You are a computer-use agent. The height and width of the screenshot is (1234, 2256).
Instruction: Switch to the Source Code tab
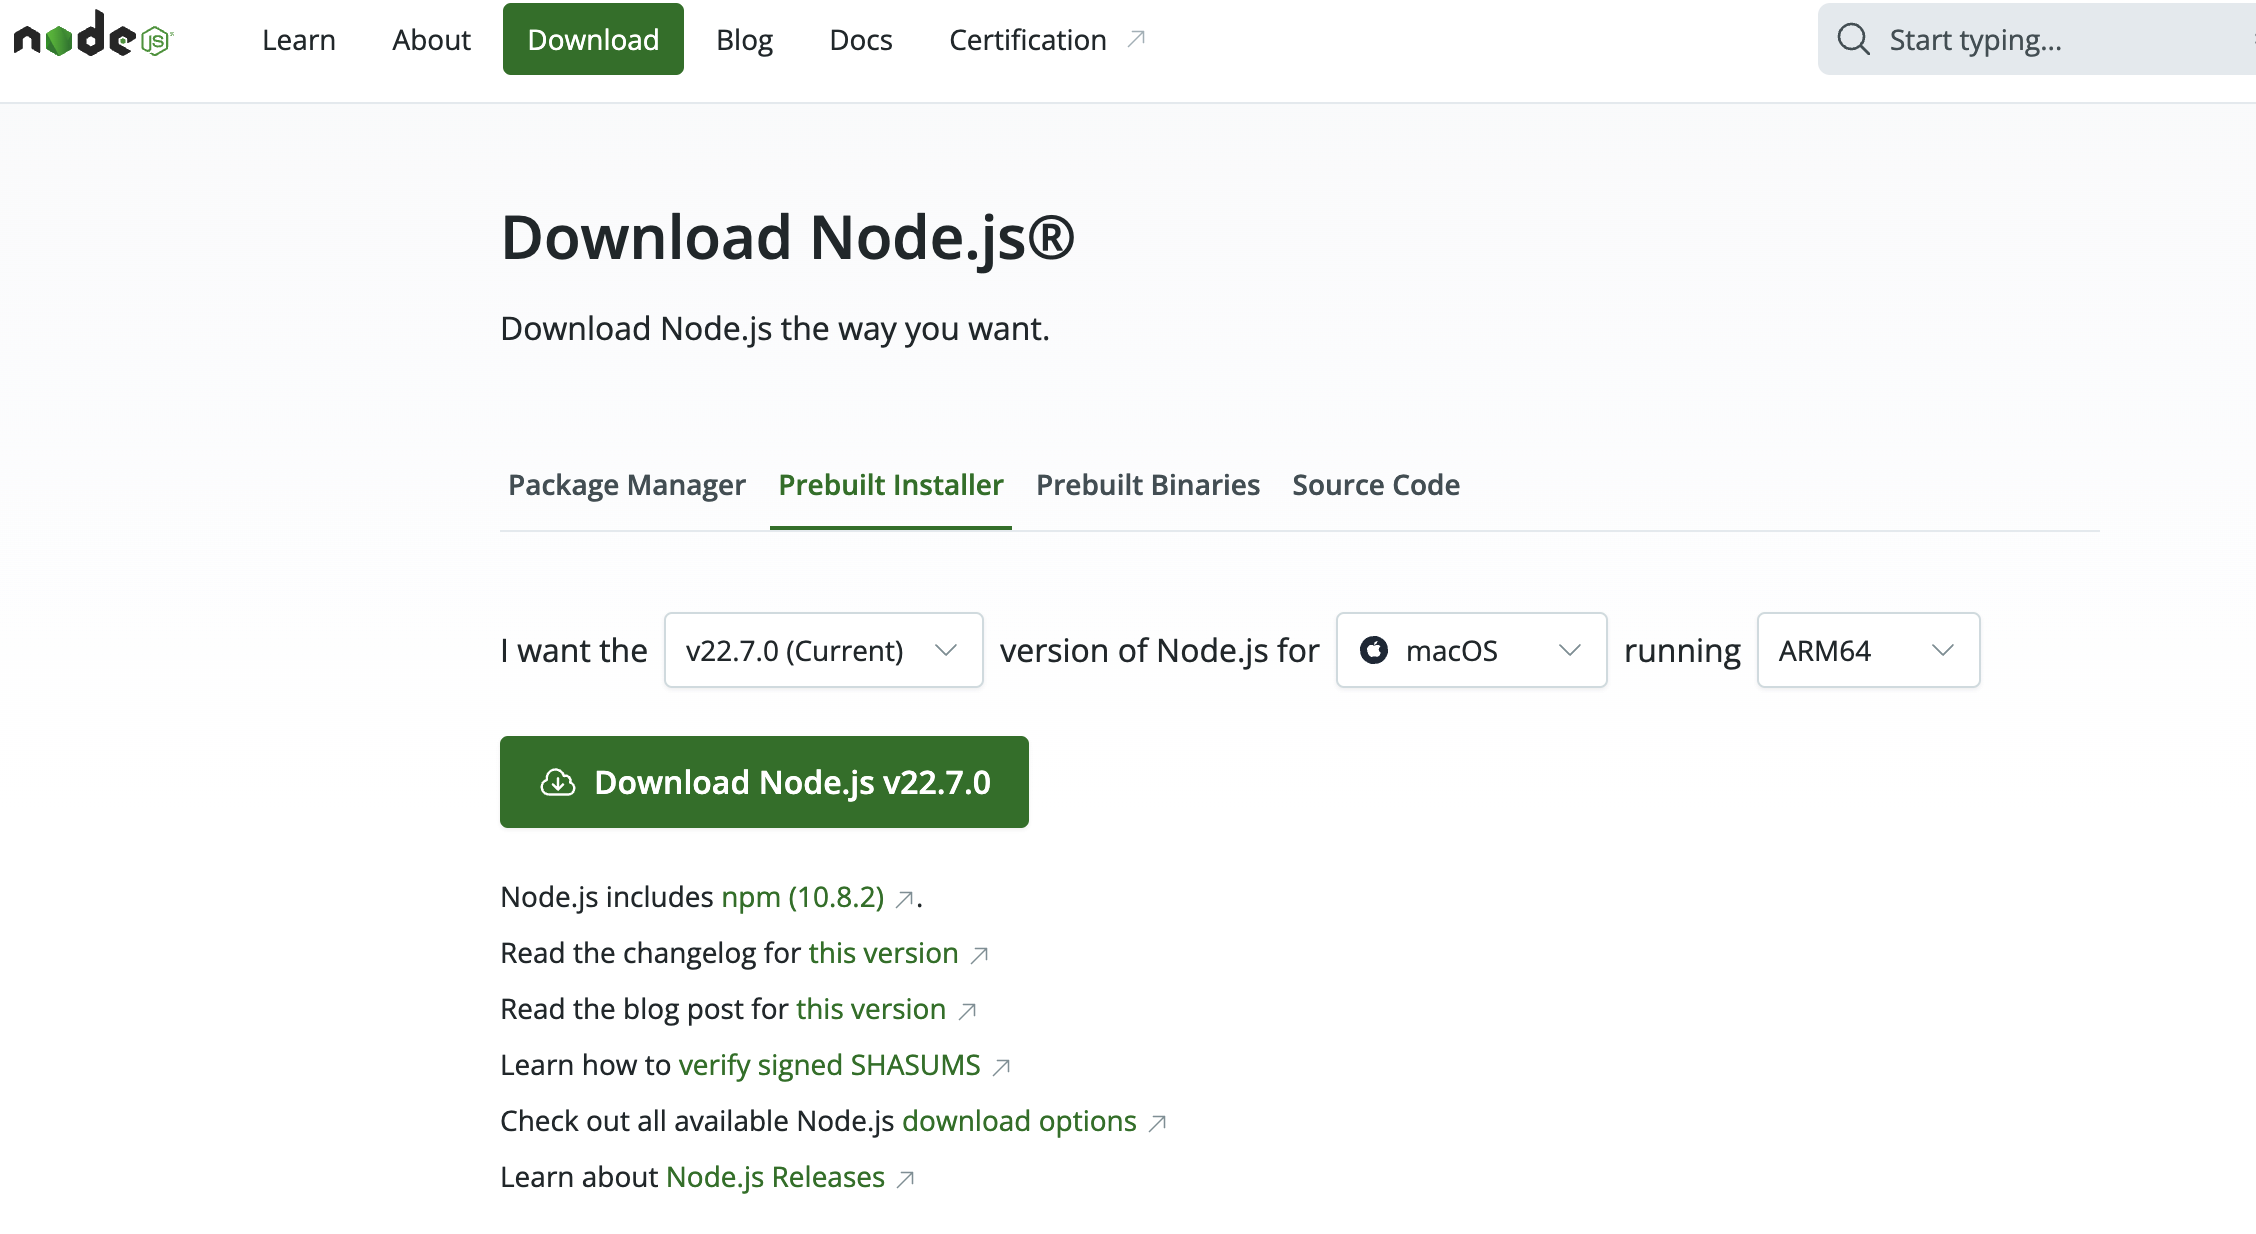pyautogui.click(x=1375, y=485)
